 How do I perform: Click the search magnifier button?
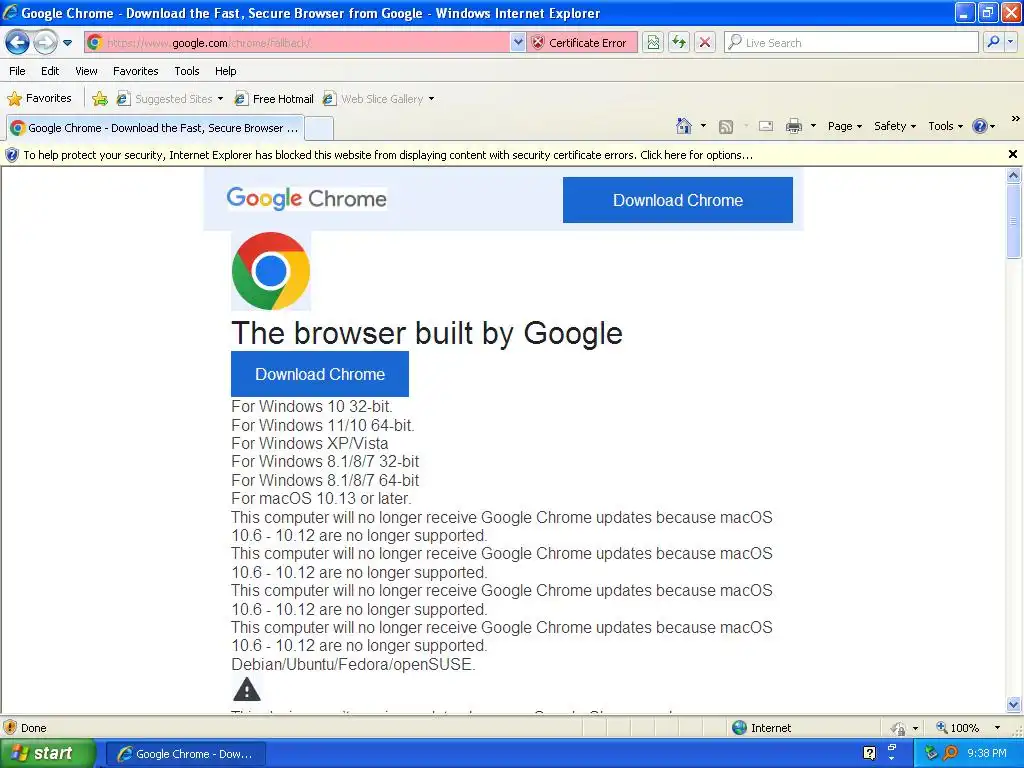(993, 42)
